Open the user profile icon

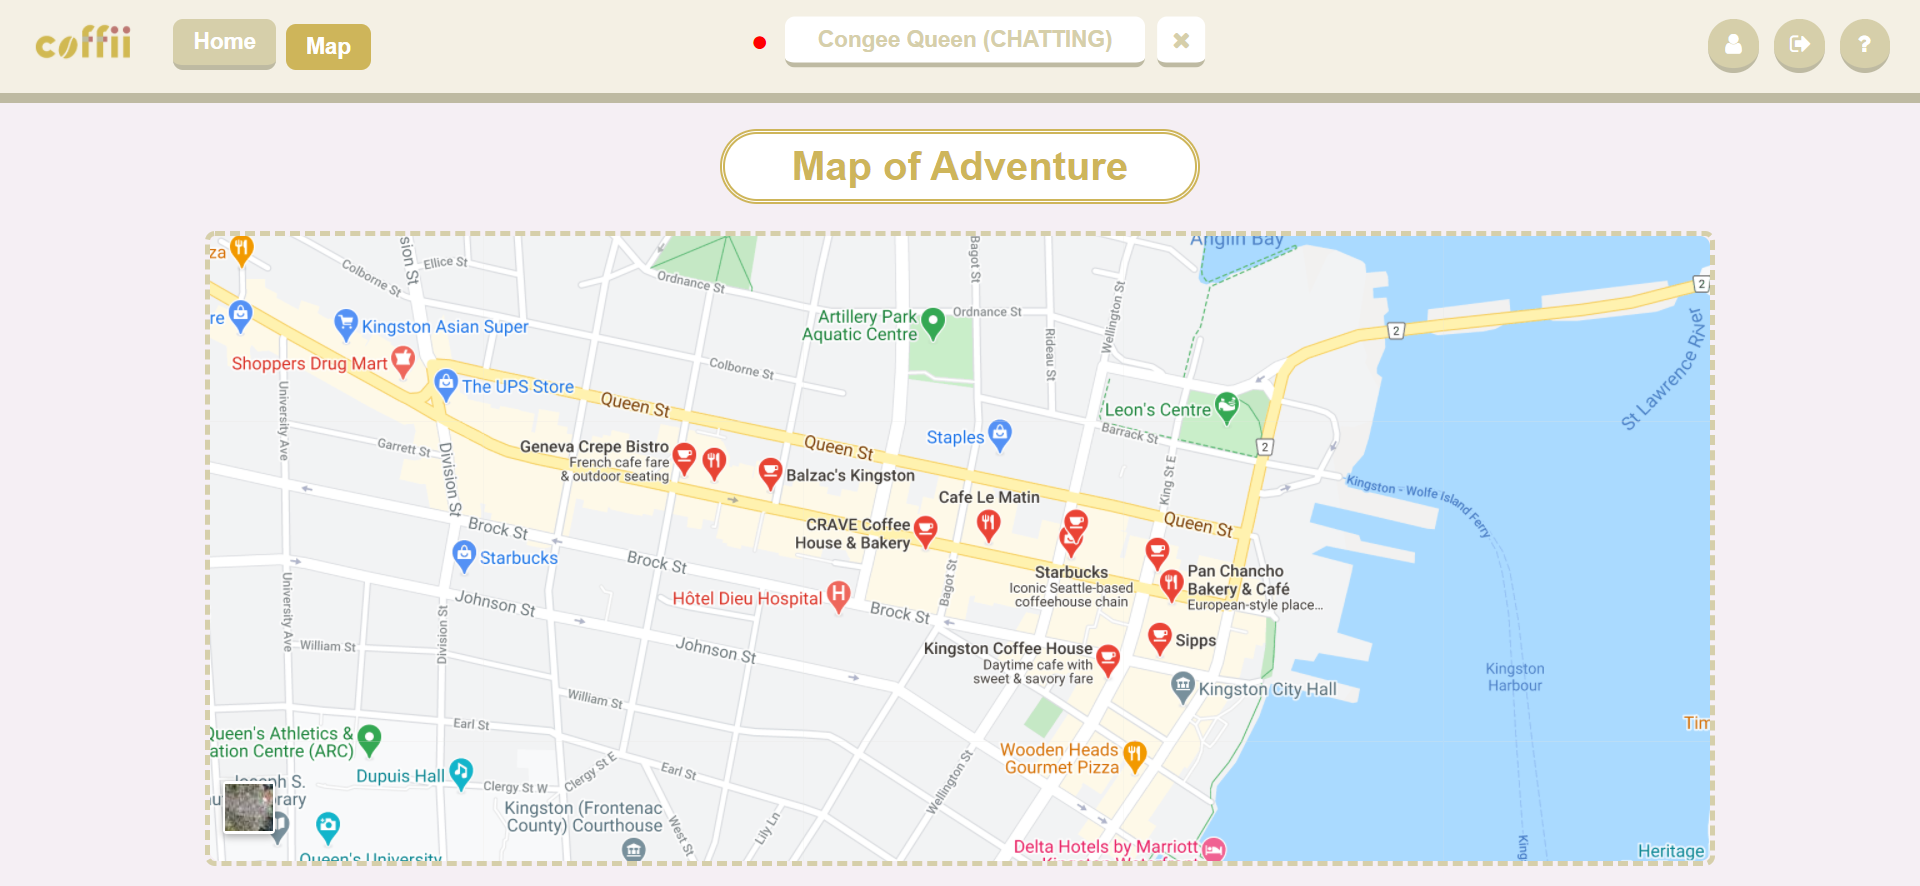pyautogui.click(x=1733, y=45)
